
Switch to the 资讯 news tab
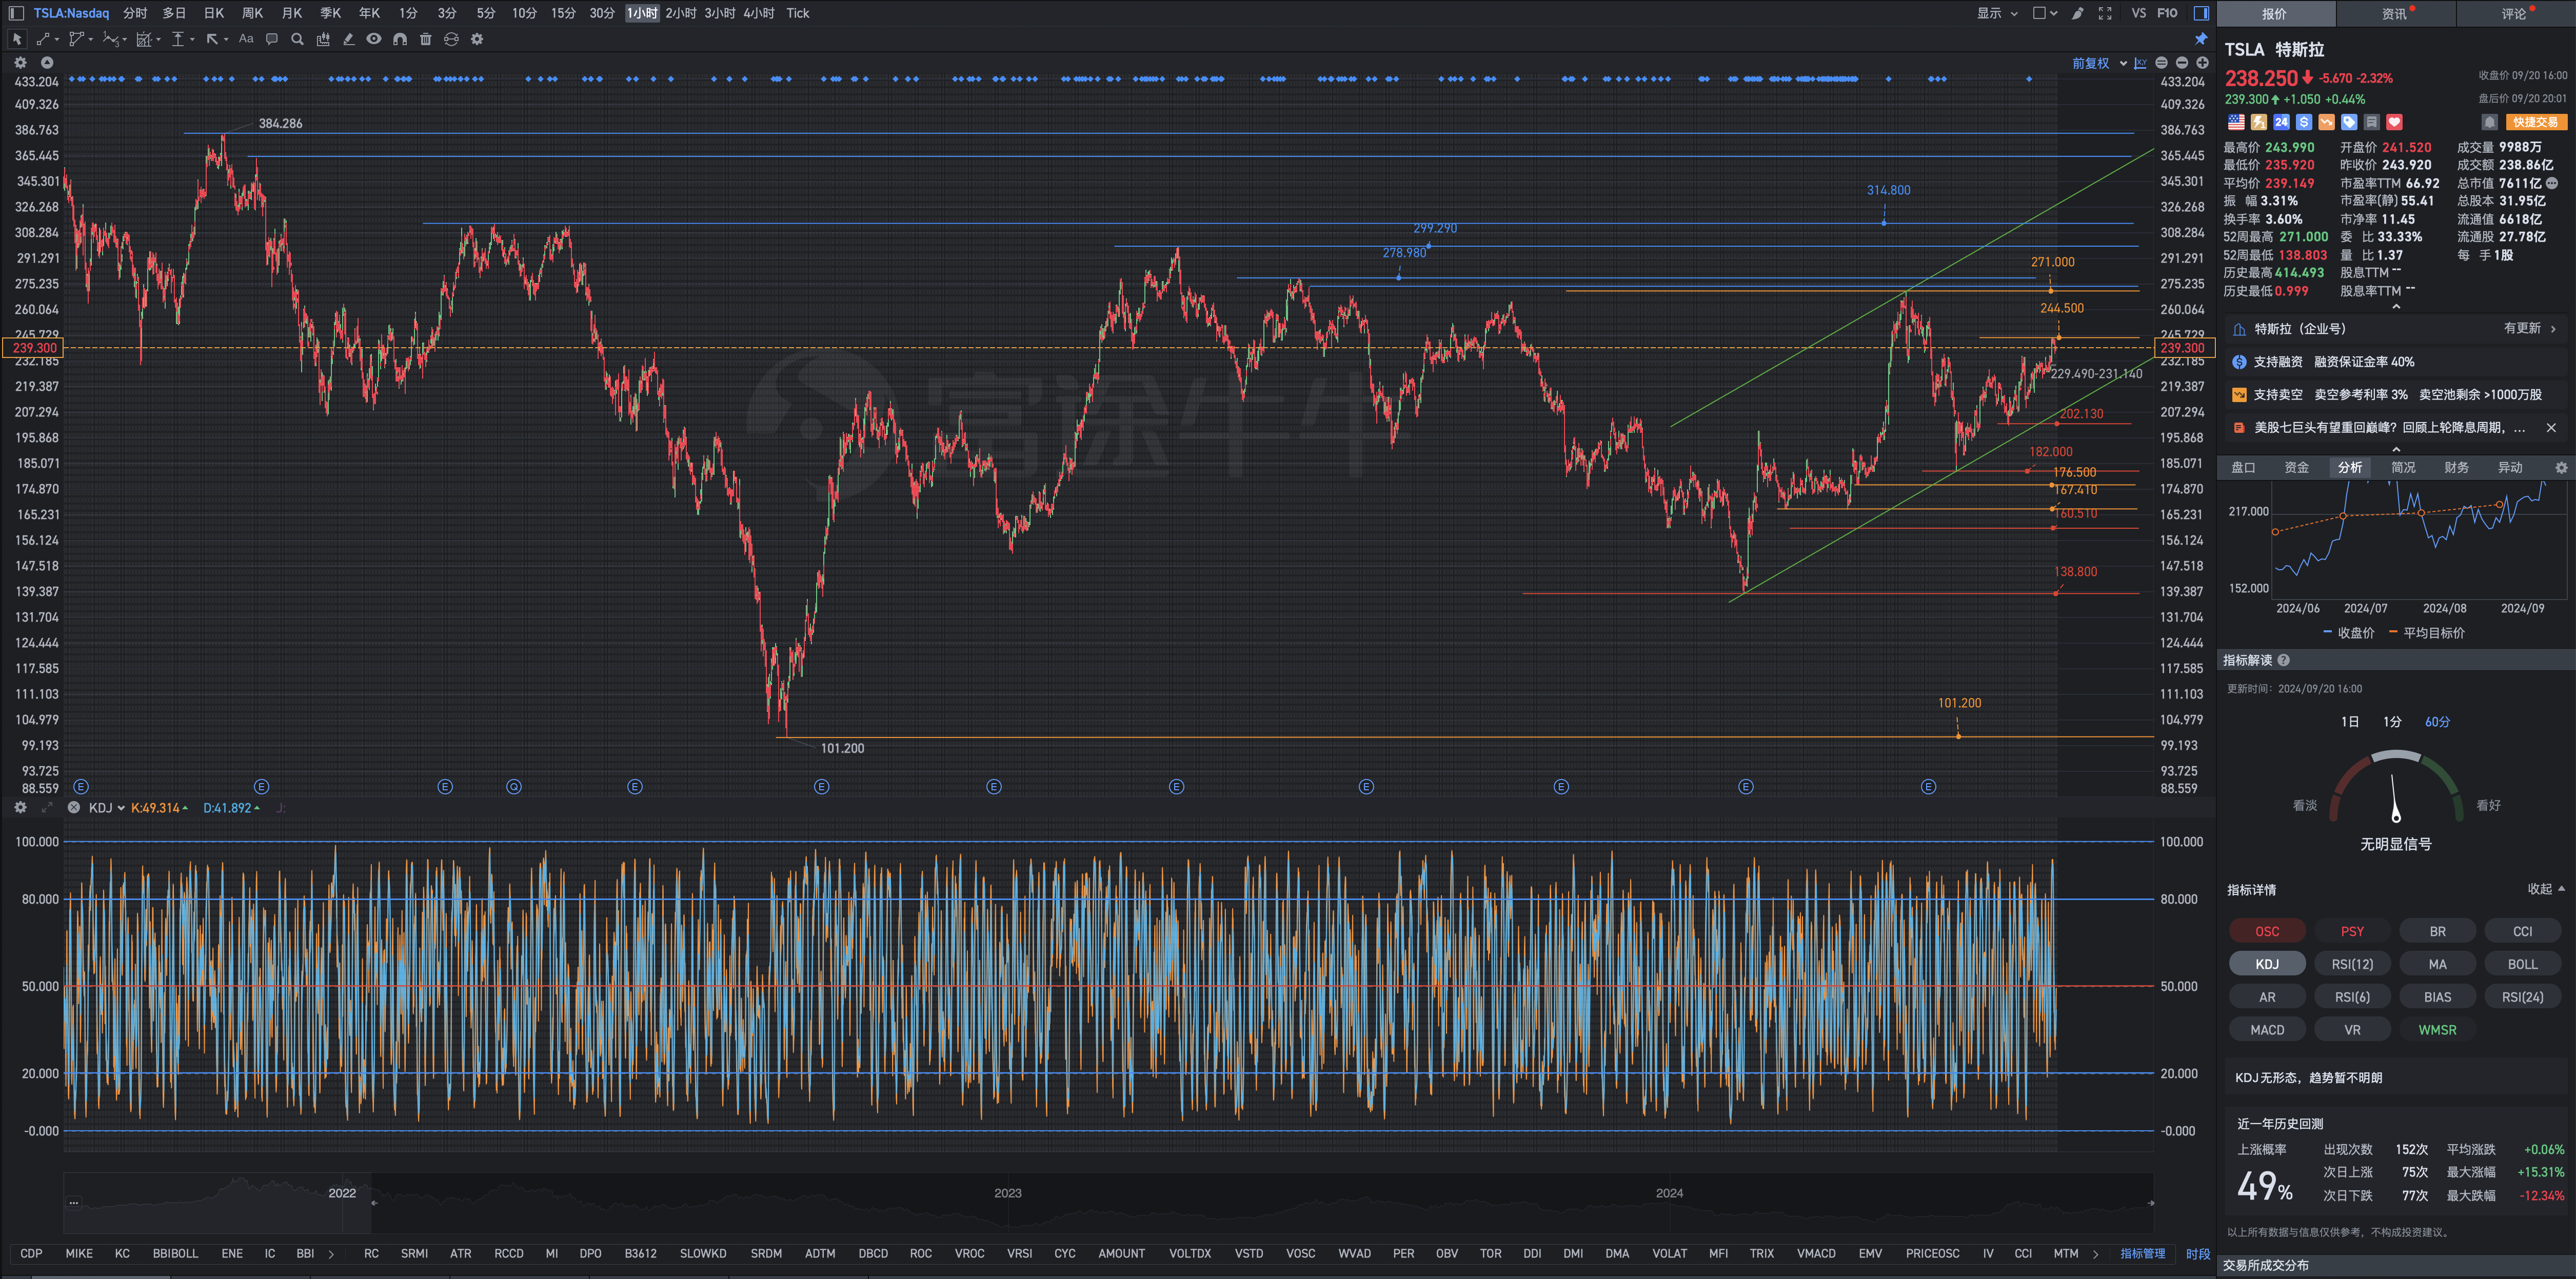coord(2395,13)
